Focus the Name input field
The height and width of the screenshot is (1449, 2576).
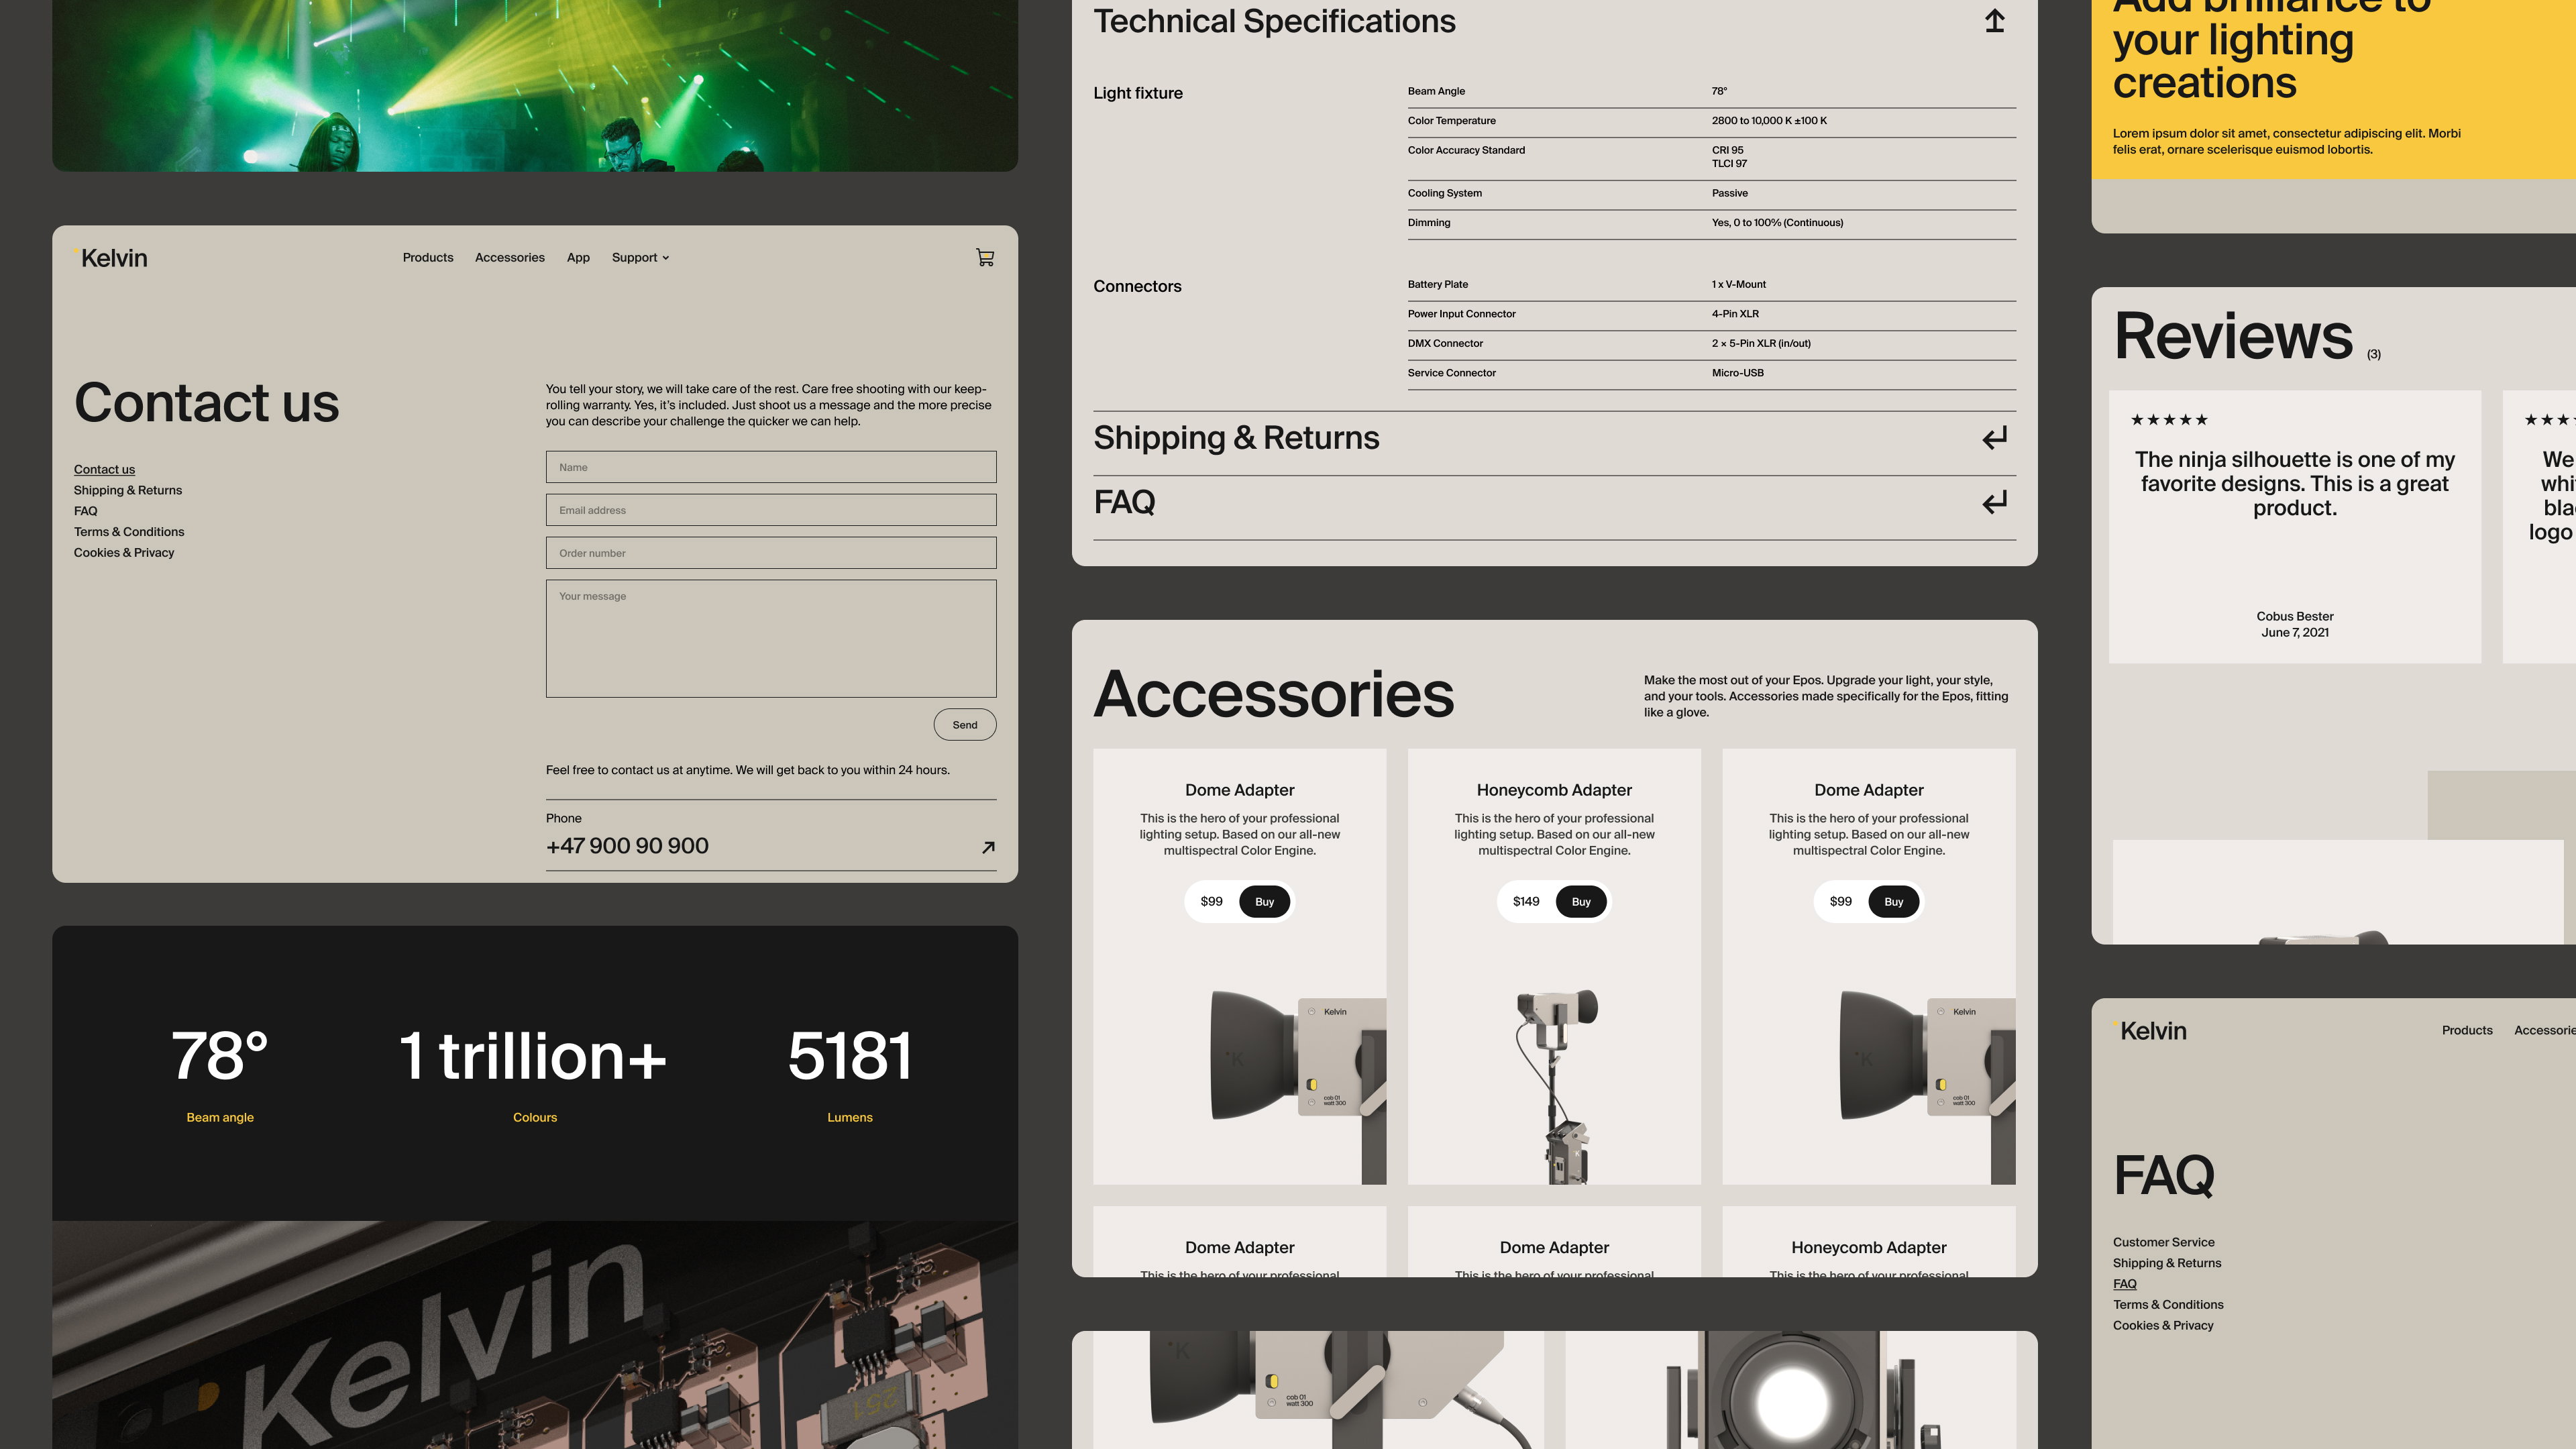pos(771,467)
